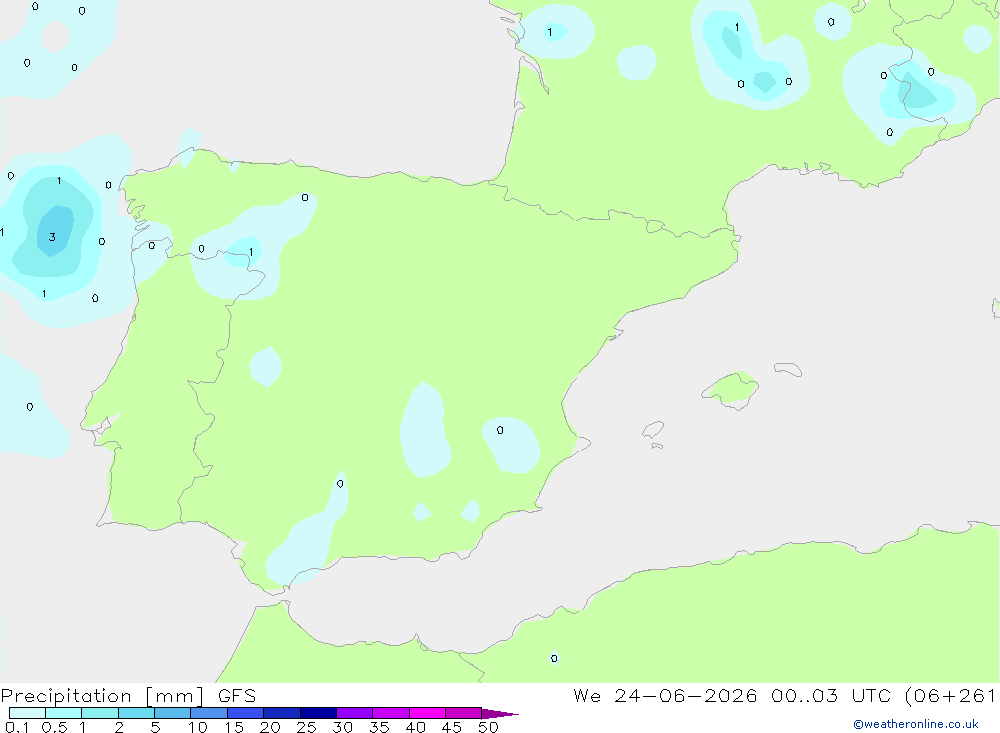Viewport: 1000px width, 733px height.
Task: Click the '25' legend tick label
Action: tap(306, 727)
